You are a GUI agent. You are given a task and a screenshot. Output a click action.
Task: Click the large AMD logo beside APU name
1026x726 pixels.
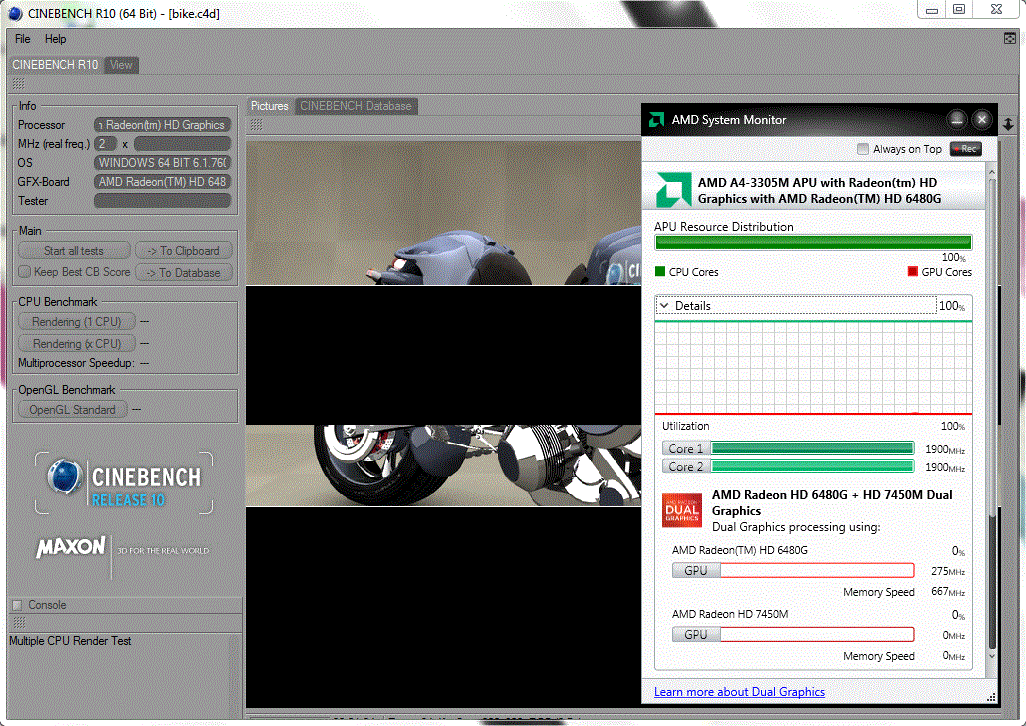pos(673,190)
